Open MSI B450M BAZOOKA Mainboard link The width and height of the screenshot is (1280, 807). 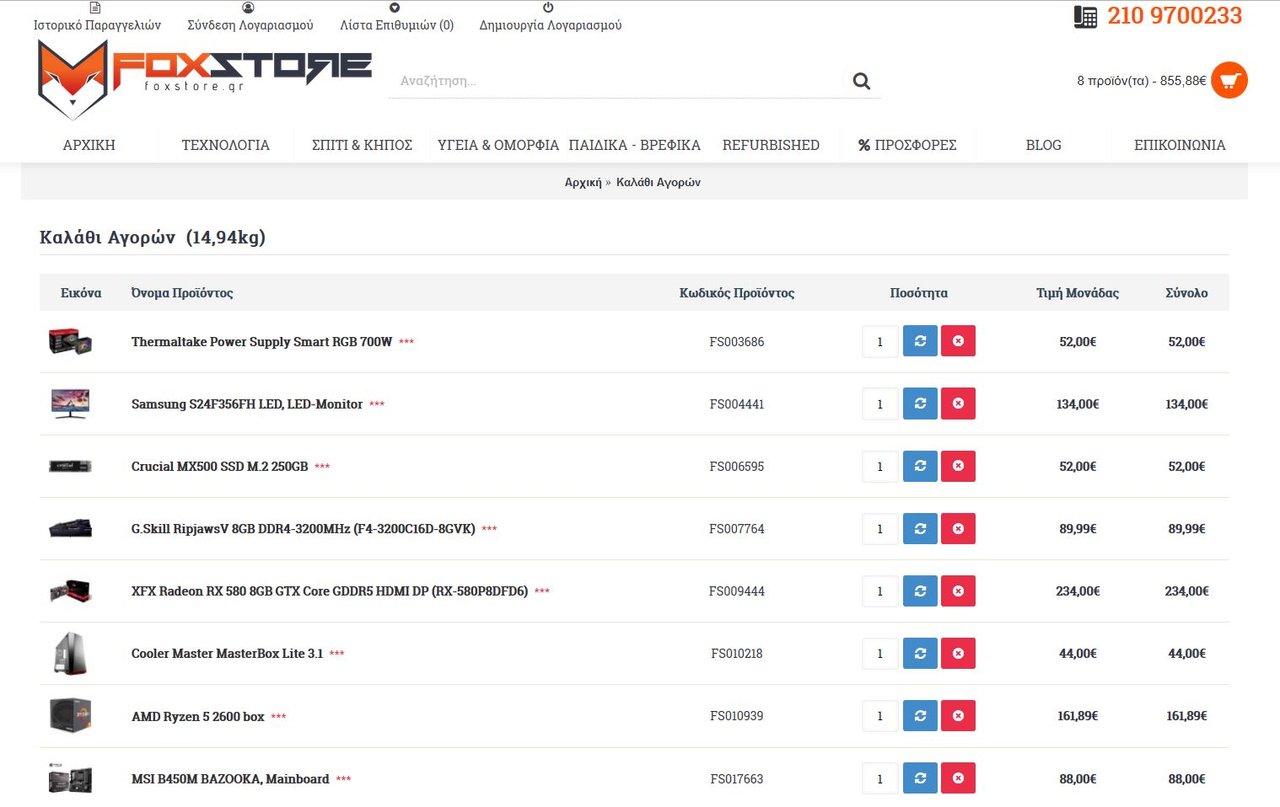pos(230,779)
